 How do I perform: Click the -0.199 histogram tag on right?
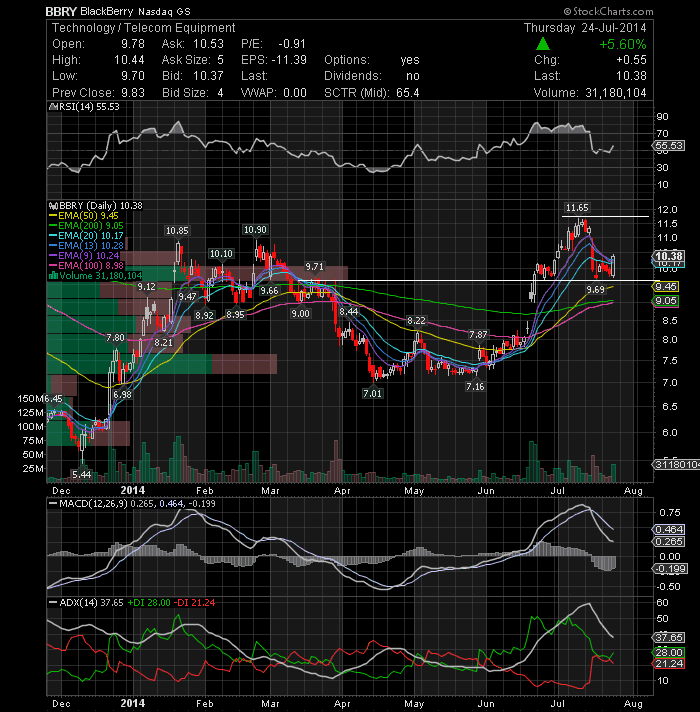coord(670,569)
